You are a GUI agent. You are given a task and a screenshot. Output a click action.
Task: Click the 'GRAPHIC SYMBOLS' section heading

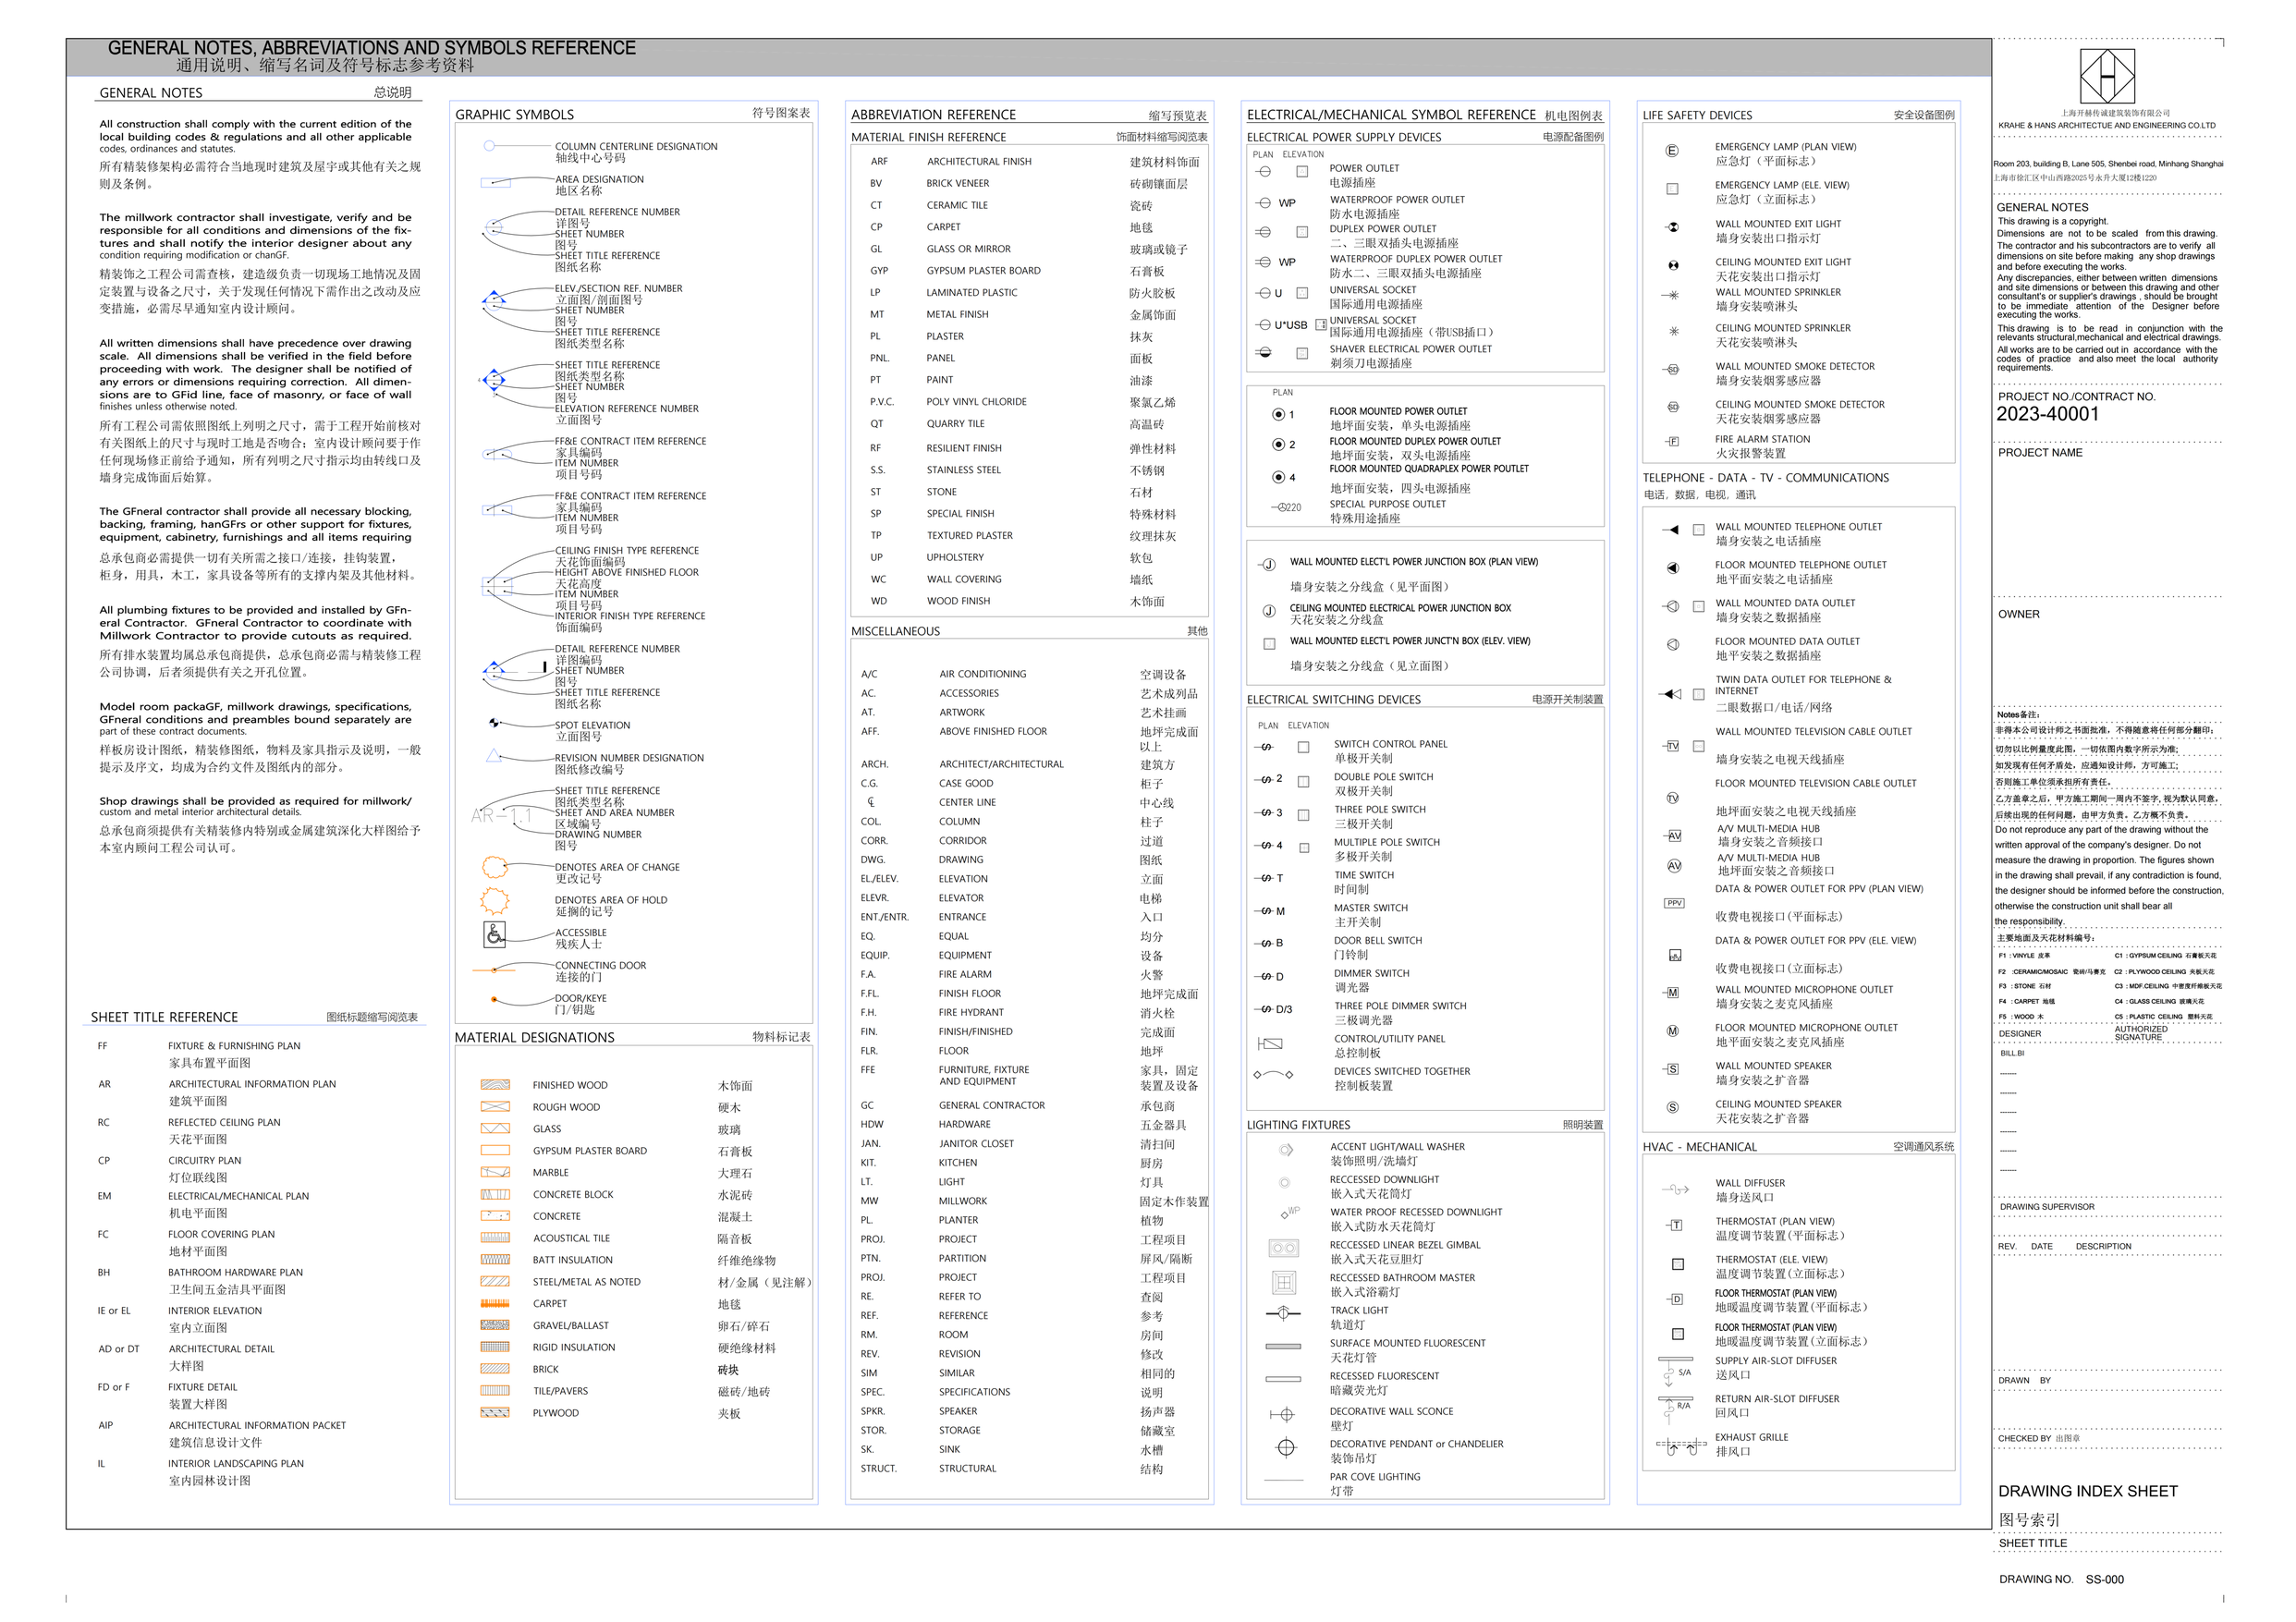pyautogui.click(x=514, y=115)
